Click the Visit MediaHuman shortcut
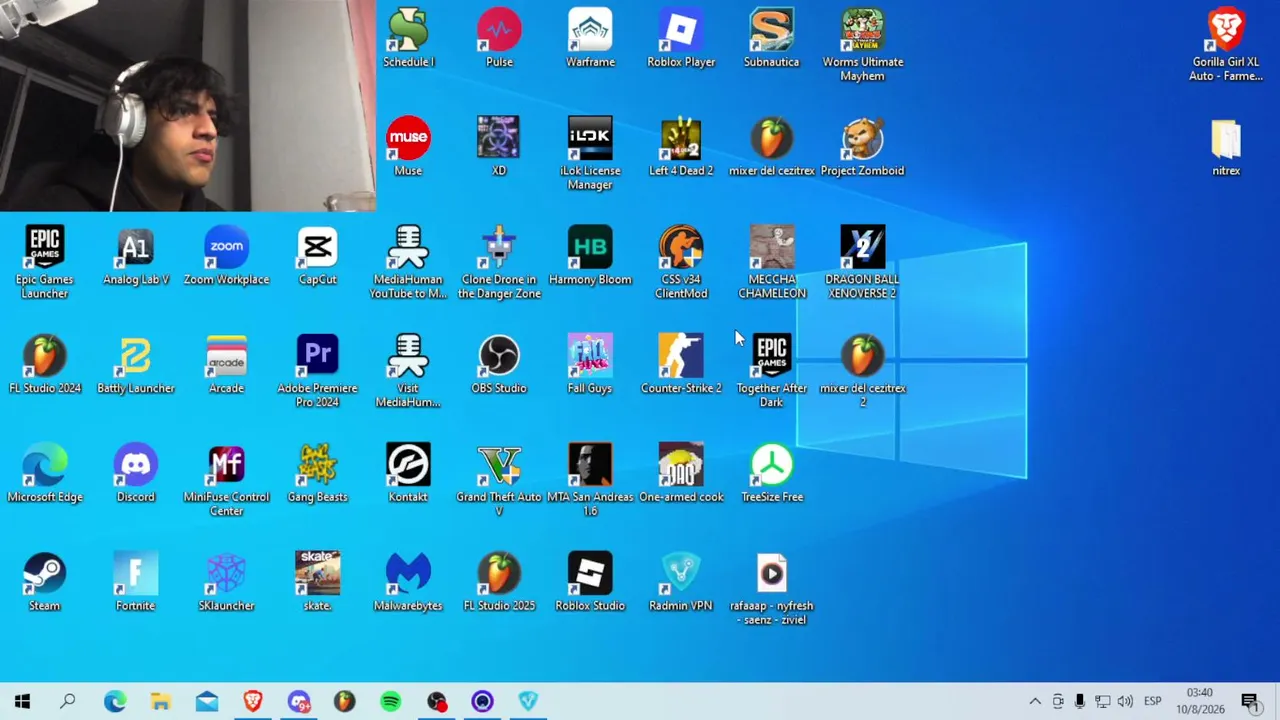1280x720 pixels. (x=408, y=372)
